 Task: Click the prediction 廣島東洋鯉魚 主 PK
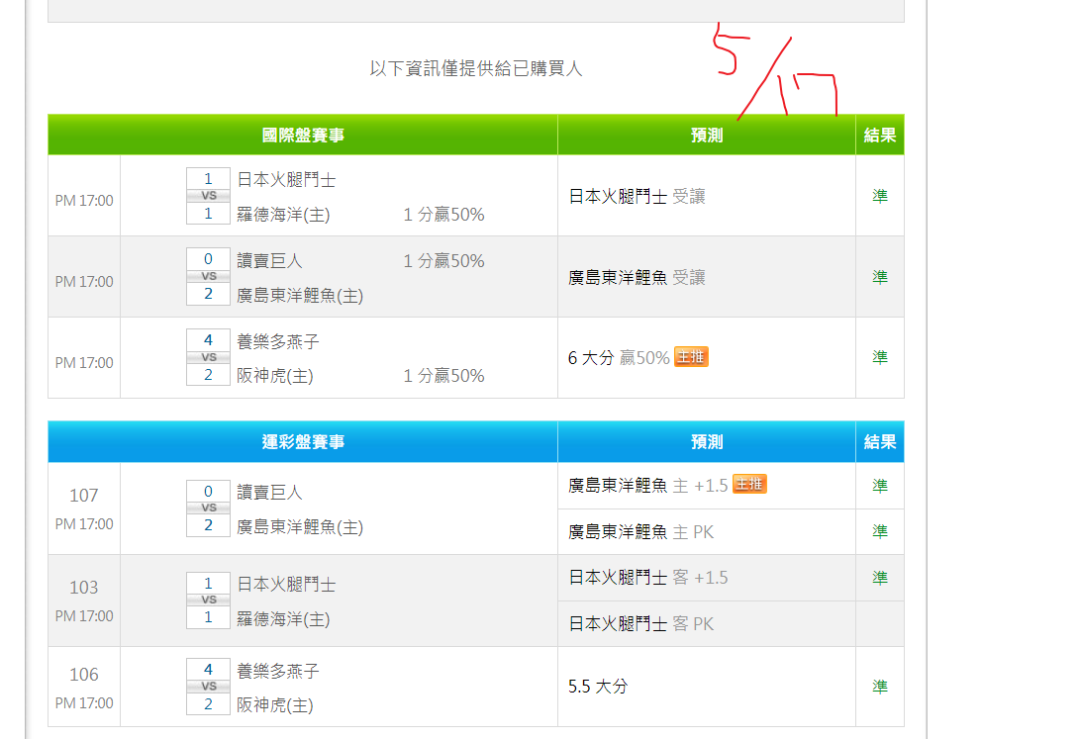641,532
